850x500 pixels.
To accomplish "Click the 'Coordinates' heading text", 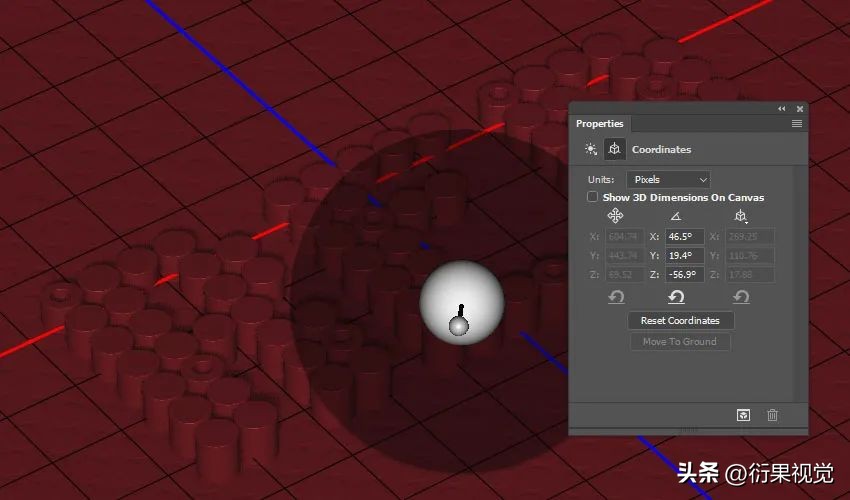I will pyautogui.click(x=661, y=150).
